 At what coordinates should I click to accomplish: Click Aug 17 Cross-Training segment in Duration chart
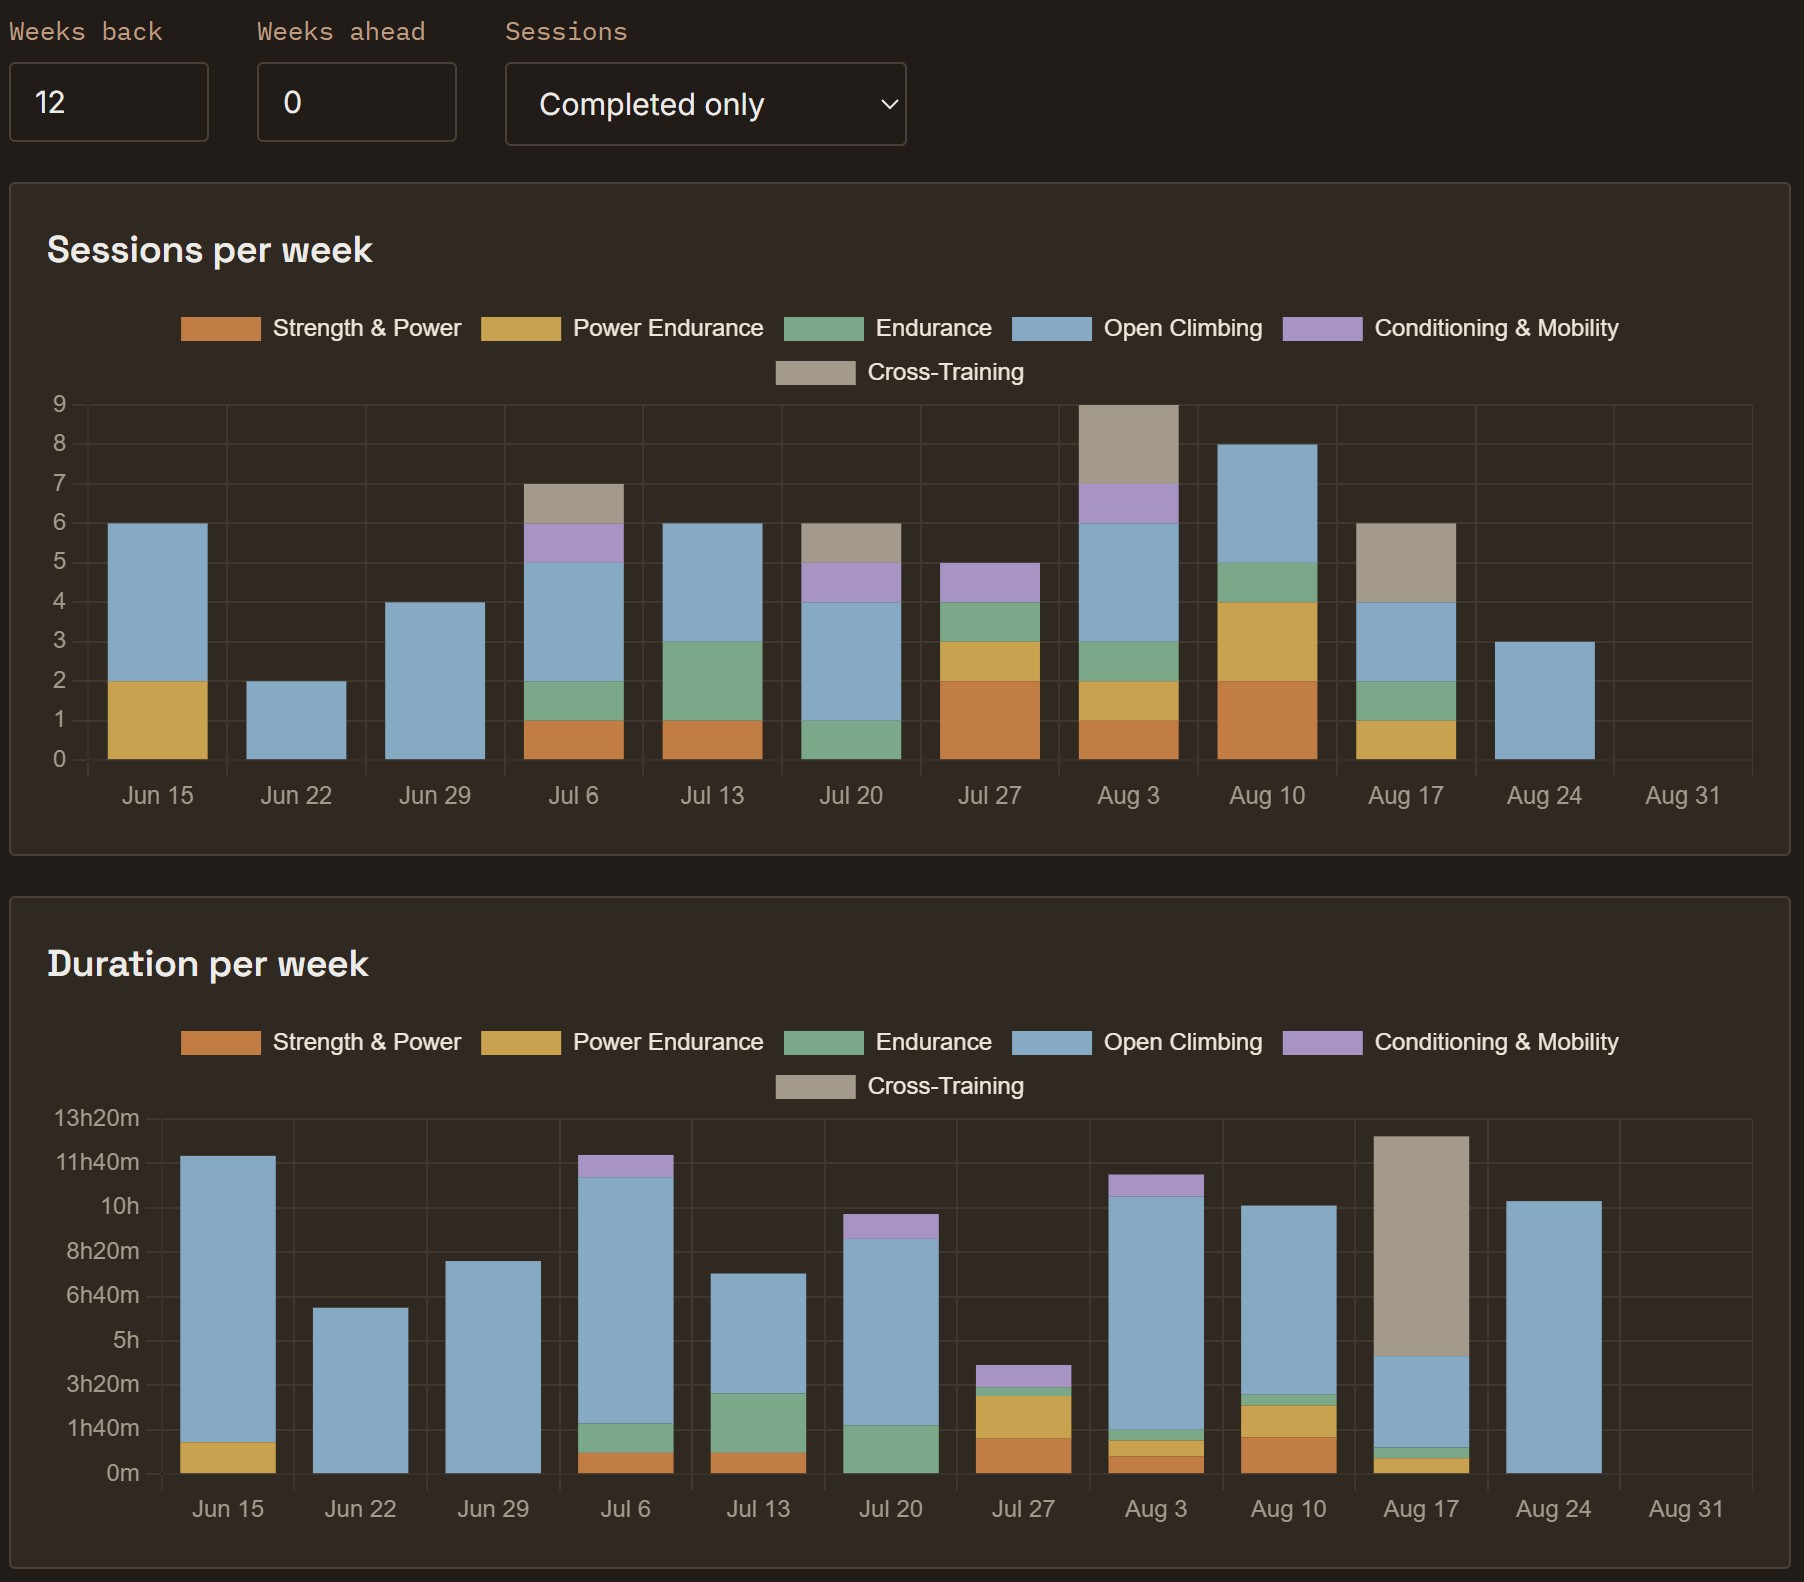[1421, 1246]
